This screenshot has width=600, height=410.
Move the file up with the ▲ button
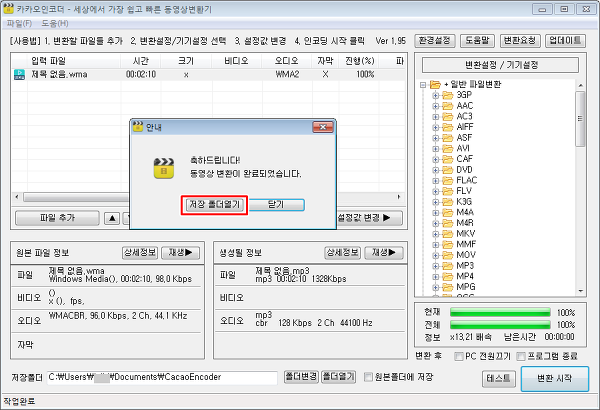112,219
